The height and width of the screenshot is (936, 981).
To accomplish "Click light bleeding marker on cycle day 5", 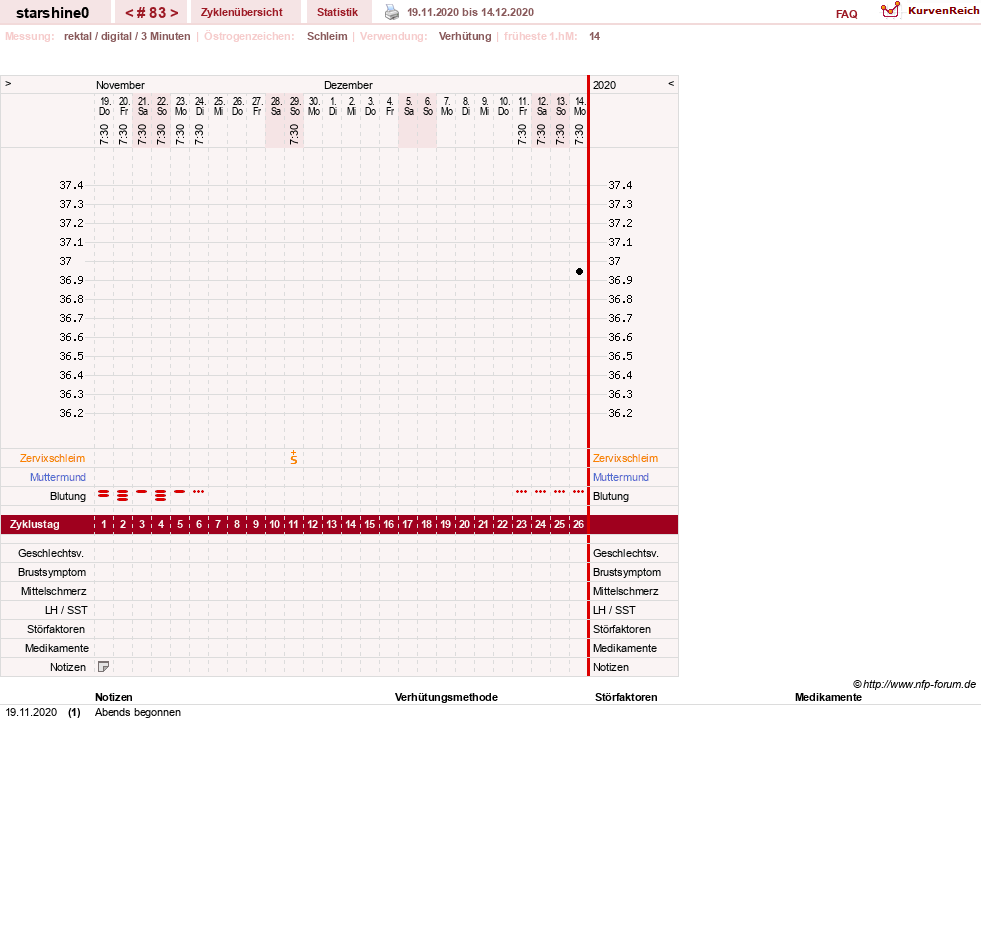I will pyautogui.click(x=180, y=492).
